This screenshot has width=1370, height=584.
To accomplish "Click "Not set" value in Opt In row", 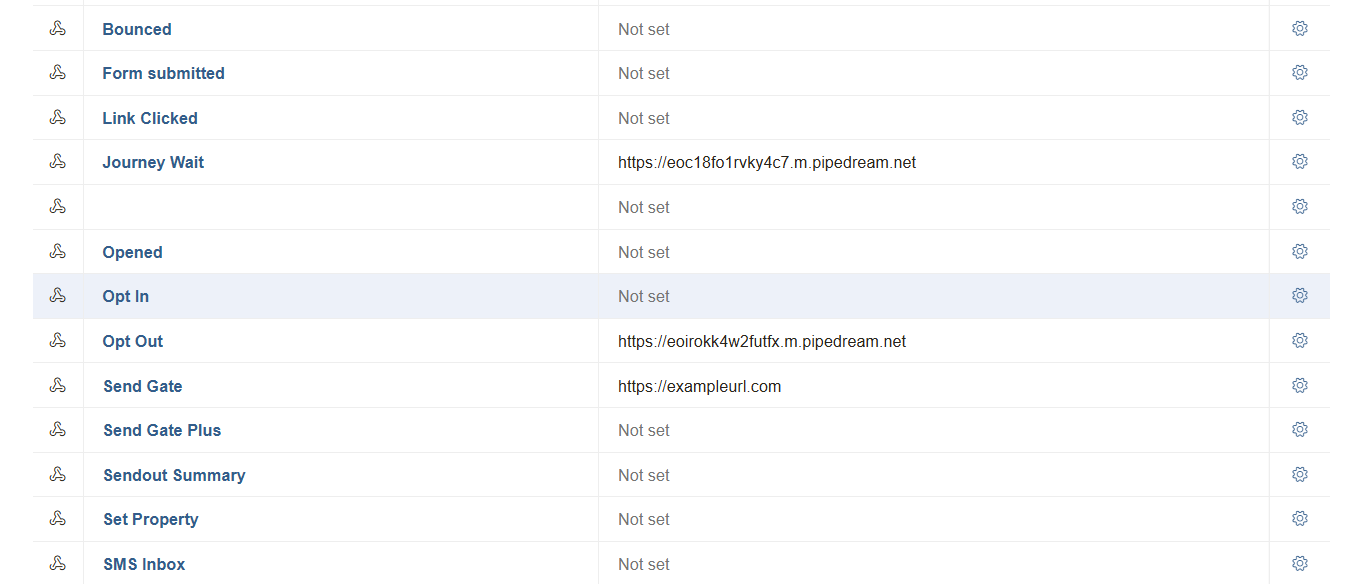I will pyautogui.click(x=643, y=296).
